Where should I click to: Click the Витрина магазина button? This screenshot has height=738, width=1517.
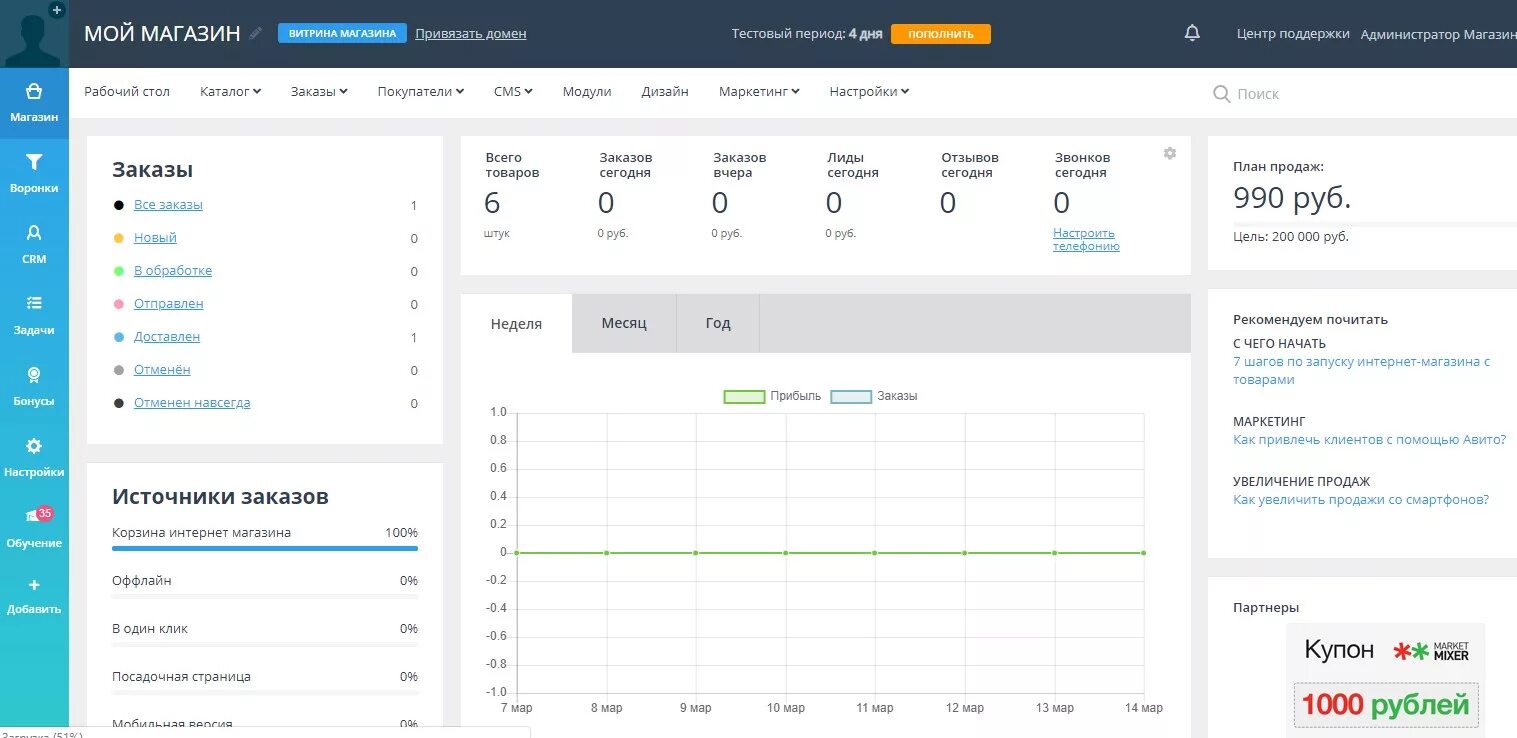342,33
